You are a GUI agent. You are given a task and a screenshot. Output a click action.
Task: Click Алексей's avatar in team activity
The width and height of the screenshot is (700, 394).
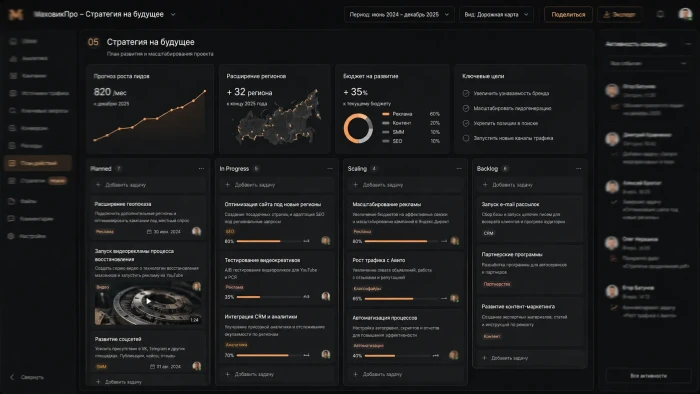pyautogui.click(x=612, y=187)
